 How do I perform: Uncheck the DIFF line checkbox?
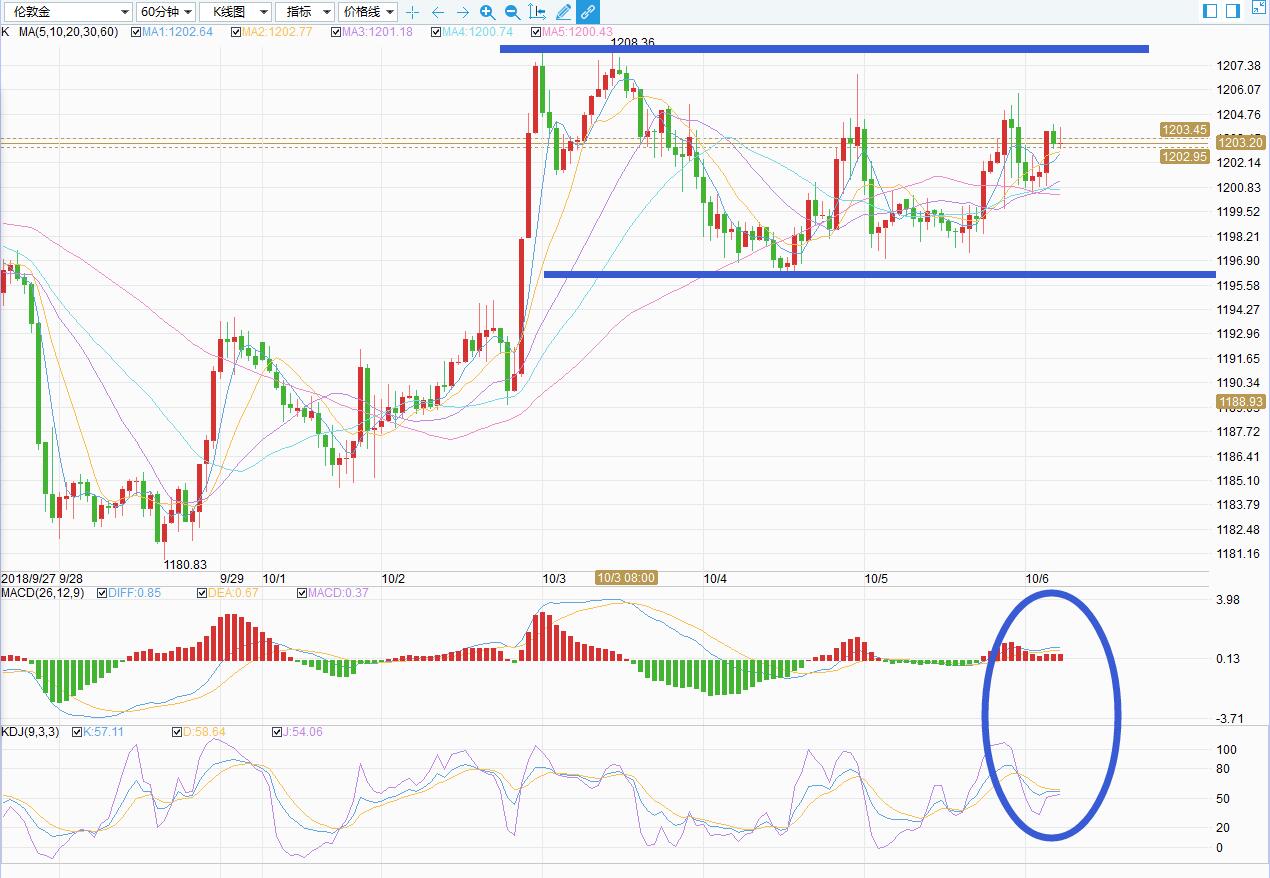[x=102, y=593]
